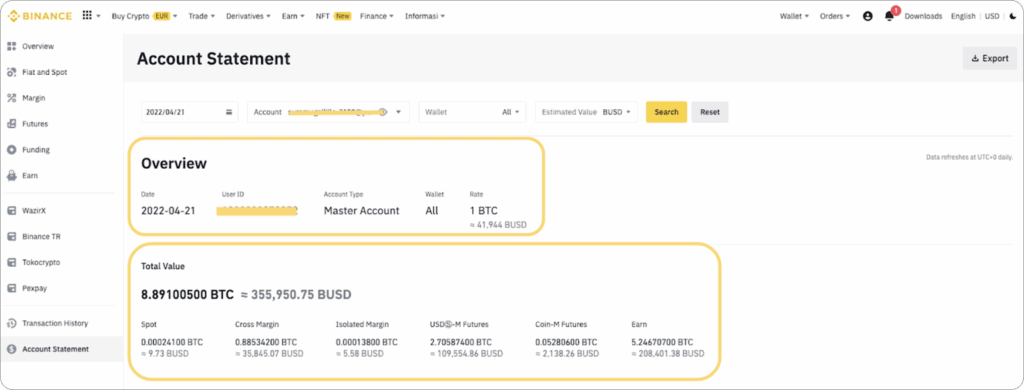Click the 2022/04/21 date field
The image size is (1024, 390).
coord(189,112)
